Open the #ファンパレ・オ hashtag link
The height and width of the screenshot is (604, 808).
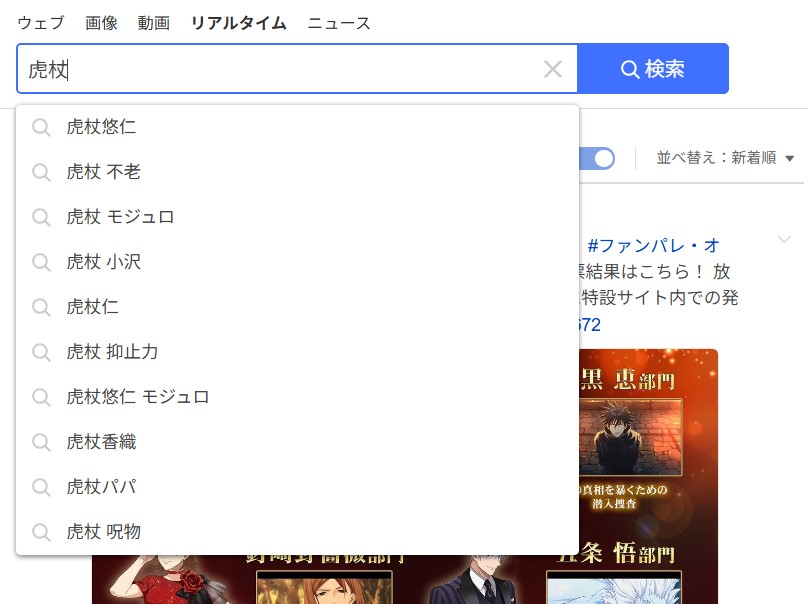653,246
